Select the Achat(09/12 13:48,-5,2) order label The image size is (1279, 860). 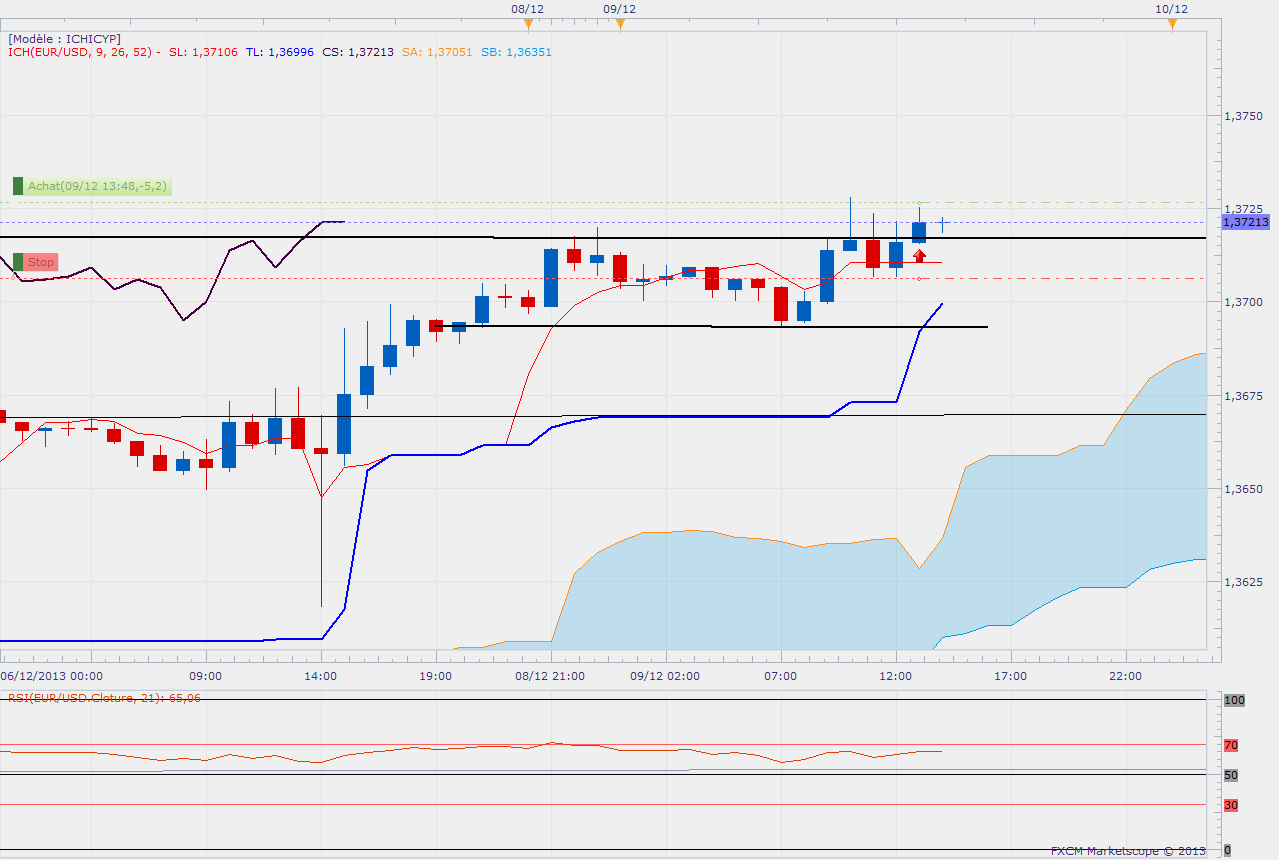pos(98,186)
